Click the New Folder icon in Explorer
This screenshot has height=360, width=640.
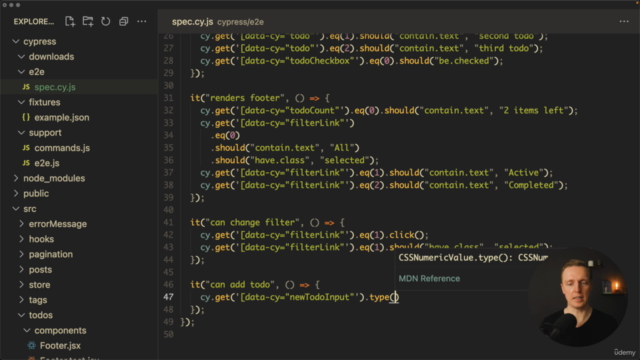[x=88, y=21]
